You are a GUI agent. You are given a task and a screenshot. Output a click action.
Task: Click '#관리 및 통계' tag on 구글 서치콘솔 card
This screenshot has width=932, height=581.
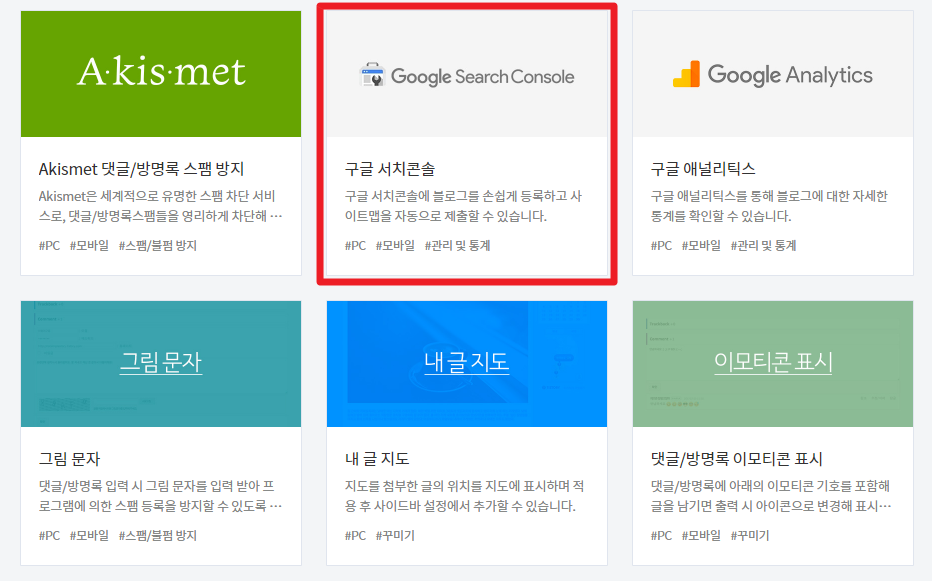(x=458, y=246)
